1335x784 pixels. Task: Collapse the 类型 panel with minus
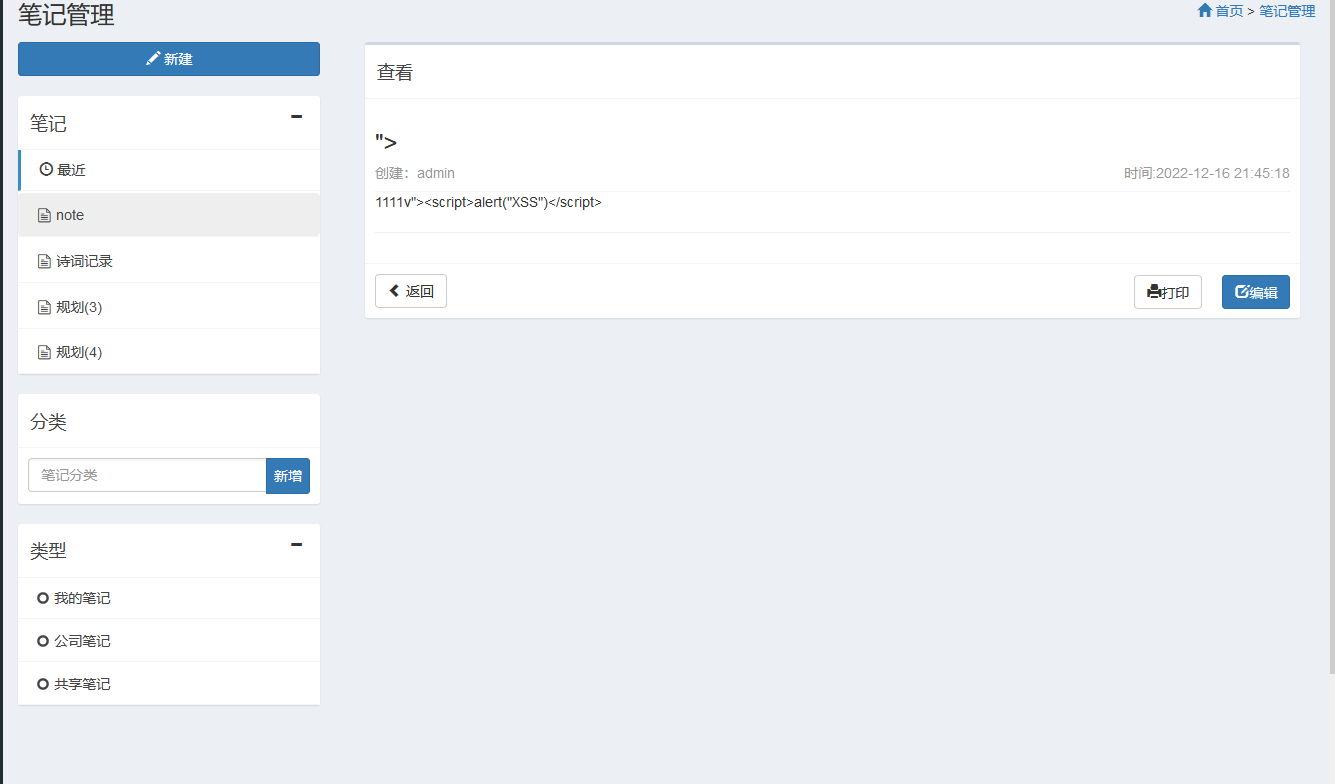tap(296, 544)
